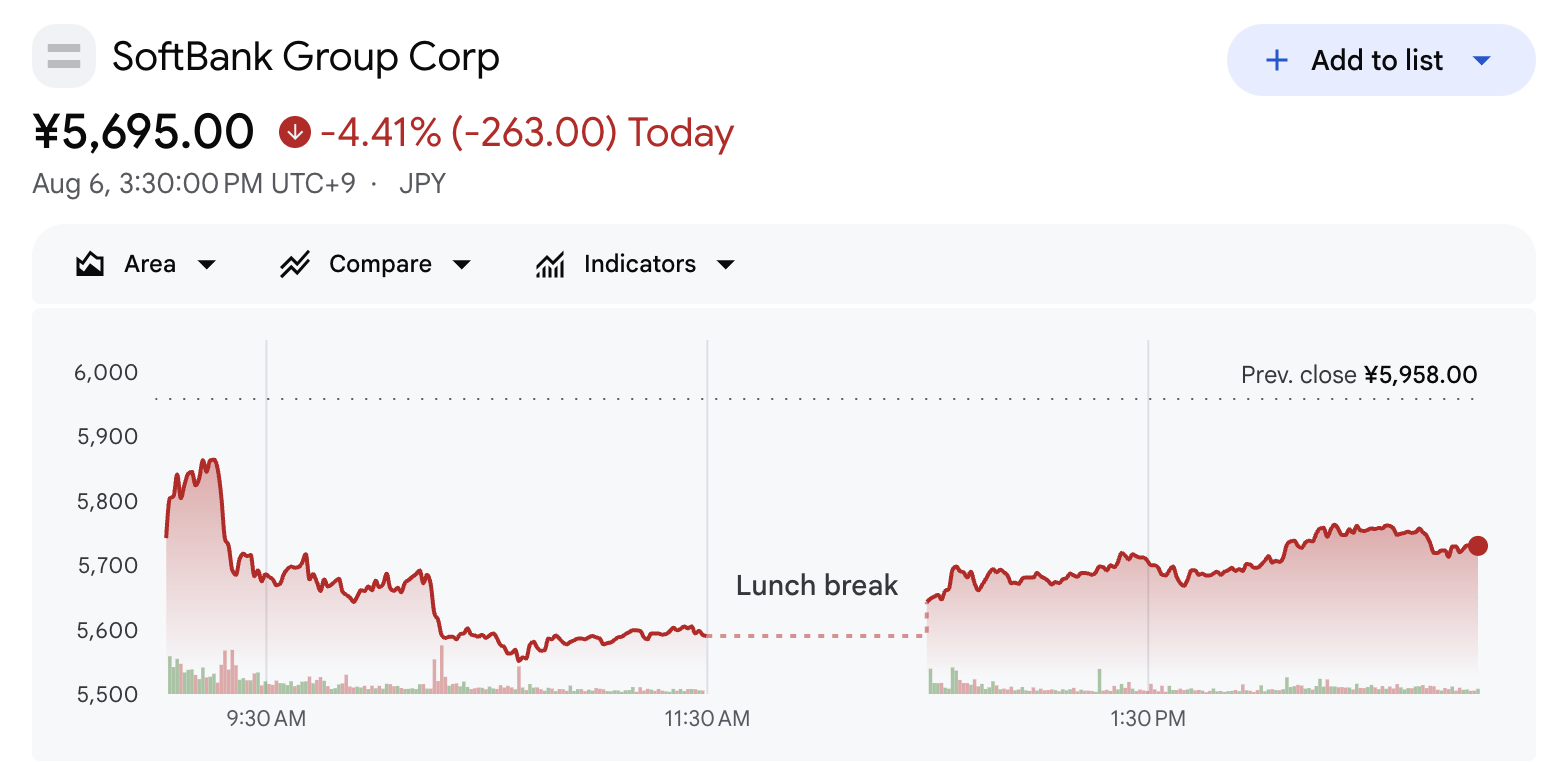Image resolution: width=1547 pixels, height=762 pixels.
Task: Click the Lunch break label on chart
Action: click(817, 585)
